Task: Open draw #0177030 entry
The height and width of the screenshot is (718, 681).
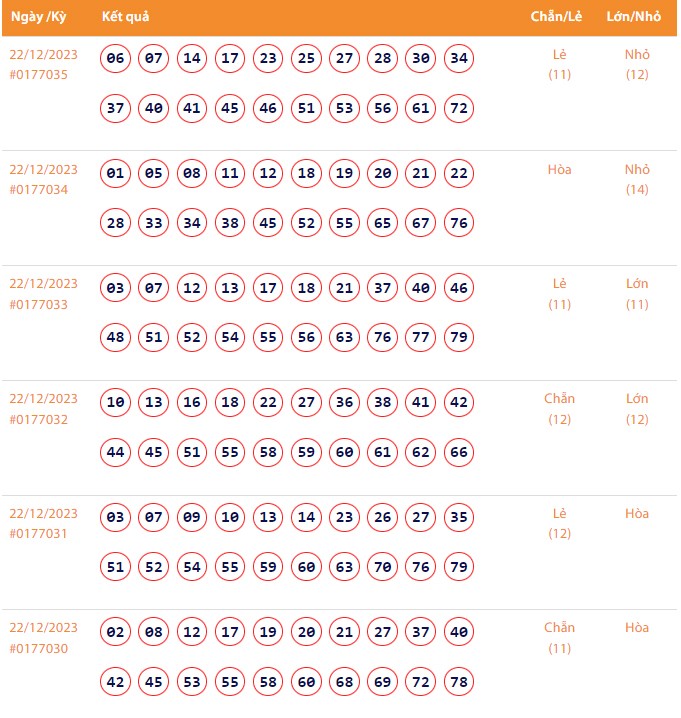Action: 39,649
